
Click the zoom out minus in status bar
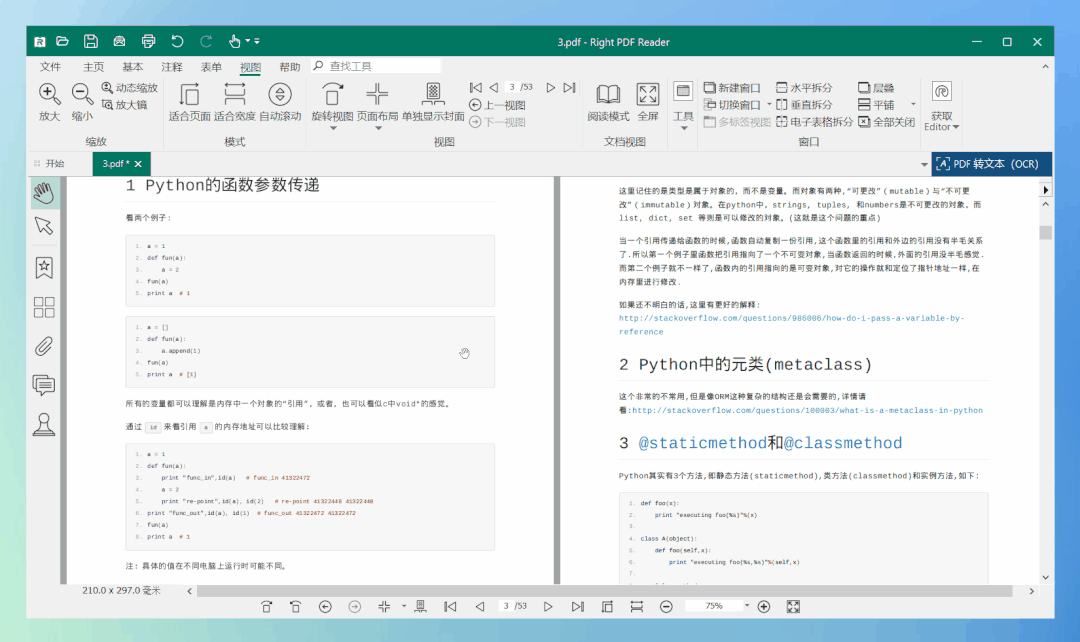tap(666, 607)
